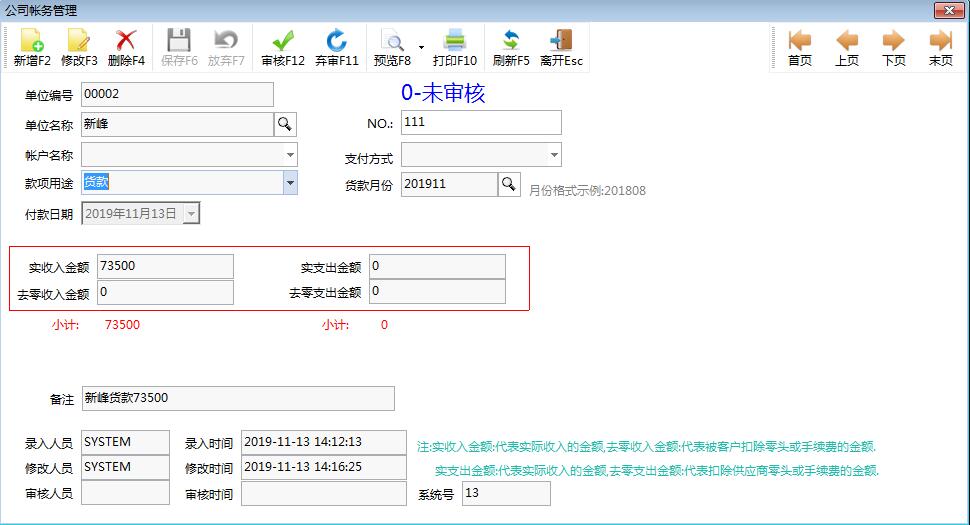Click the green 注:实收入金额 note line
This screenshot has height=525, width=970.
coord(646,446)
